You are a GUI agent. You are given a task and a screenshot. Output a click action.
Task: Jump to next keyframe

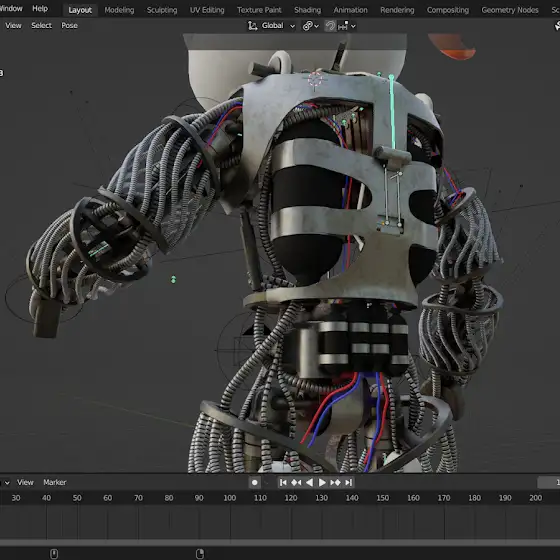(335, 482)
